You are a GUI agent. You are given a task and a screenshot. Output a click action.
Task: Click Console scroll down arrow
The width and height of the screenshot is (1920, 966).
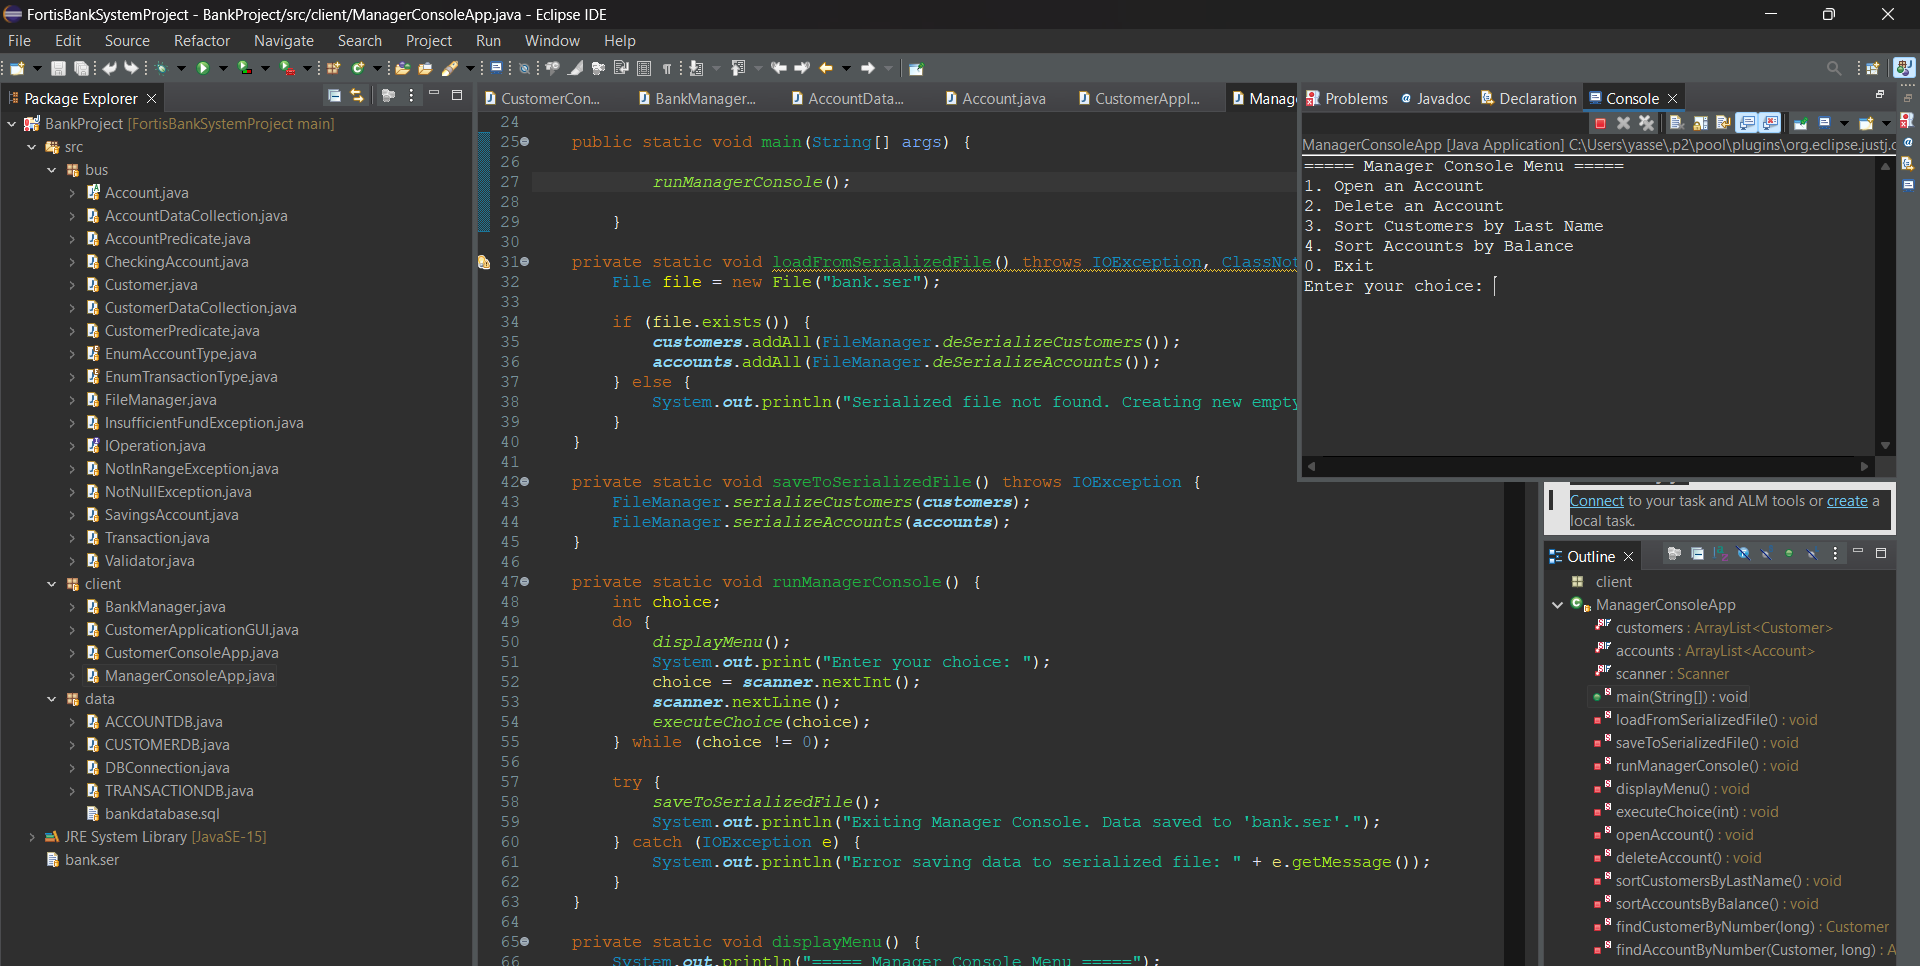(x=1886, y=446)
